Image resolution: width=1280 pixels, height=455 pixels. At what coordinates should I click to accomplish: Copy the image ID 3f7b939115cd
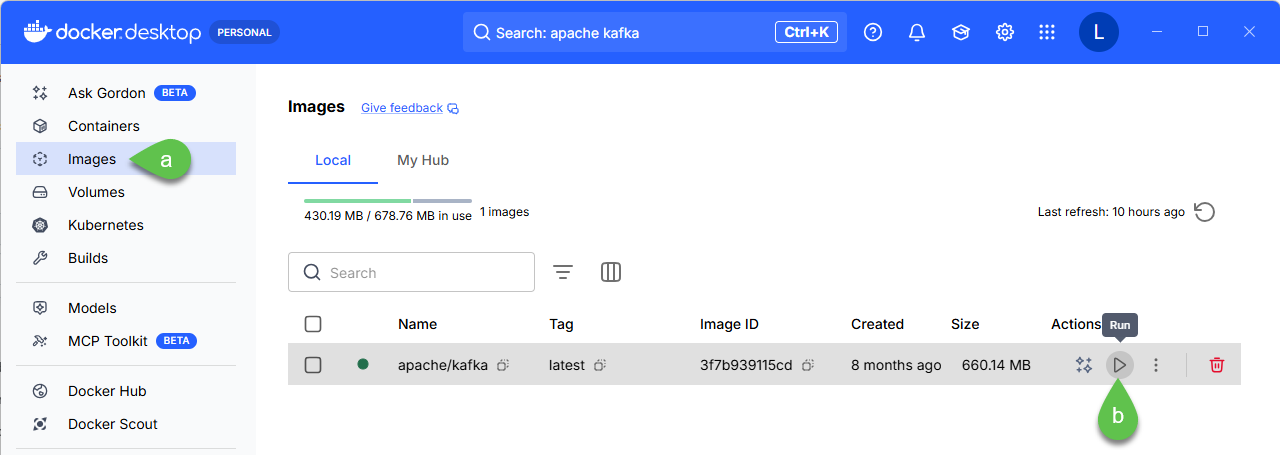[807, 365]
